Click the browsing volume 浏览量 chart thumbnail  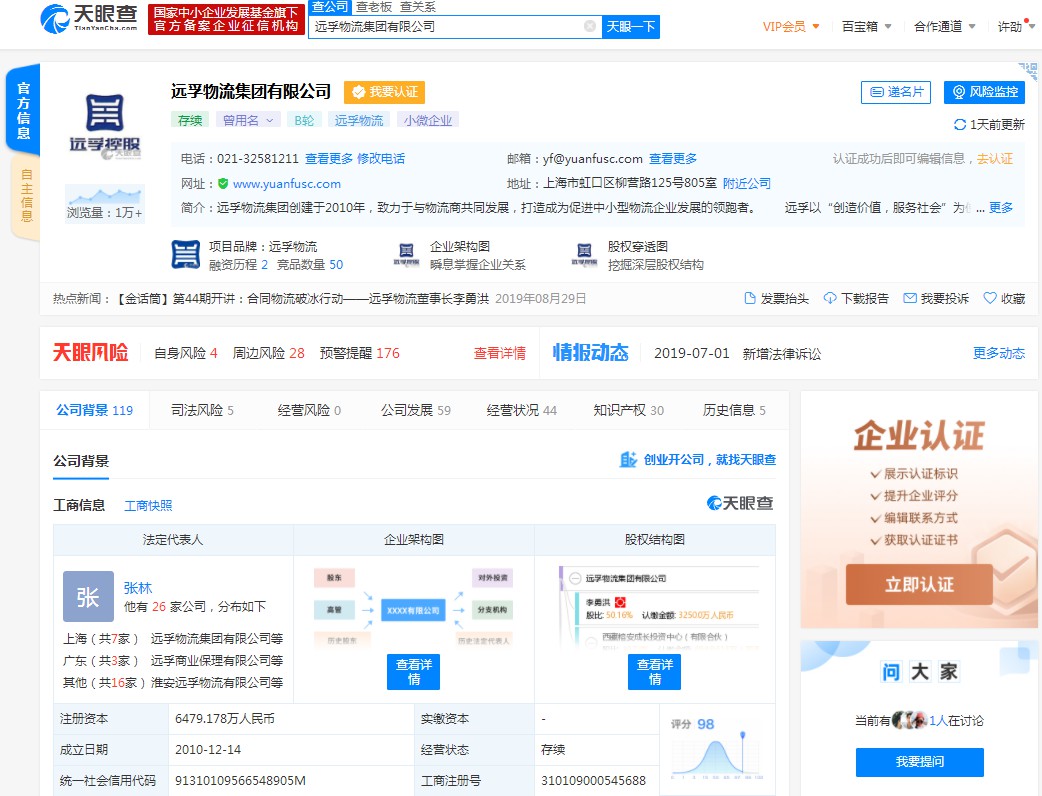[x=105, y=203]
